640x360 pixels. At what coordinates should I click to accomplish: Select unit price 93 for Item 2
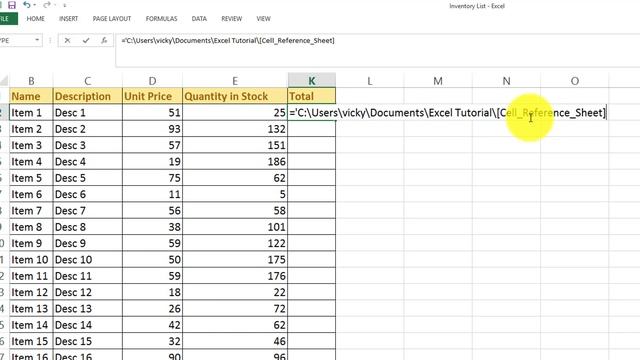click(152, 129)
